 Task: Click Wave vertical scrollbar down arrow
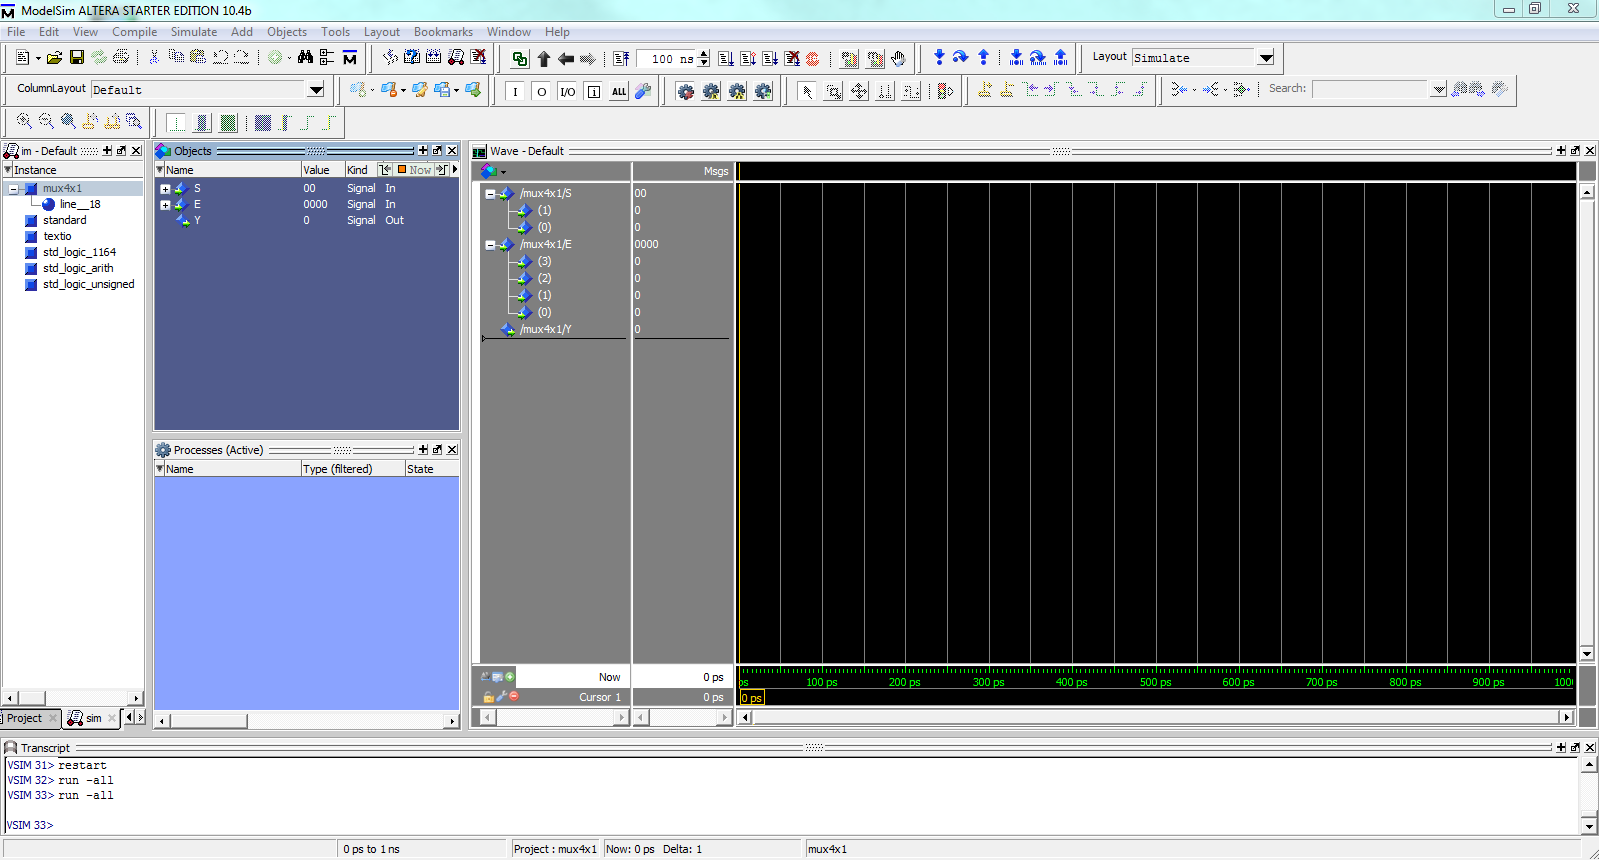[1587, 654]
